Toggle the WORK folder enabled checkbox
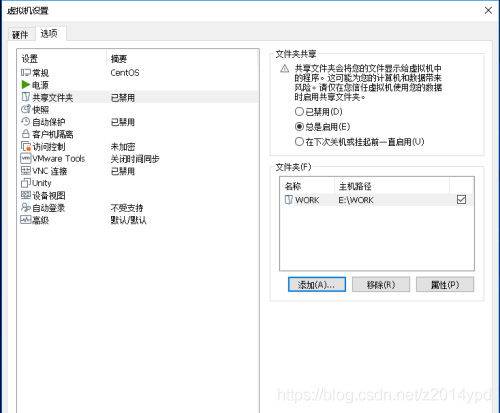 click(x=461, y=200)
